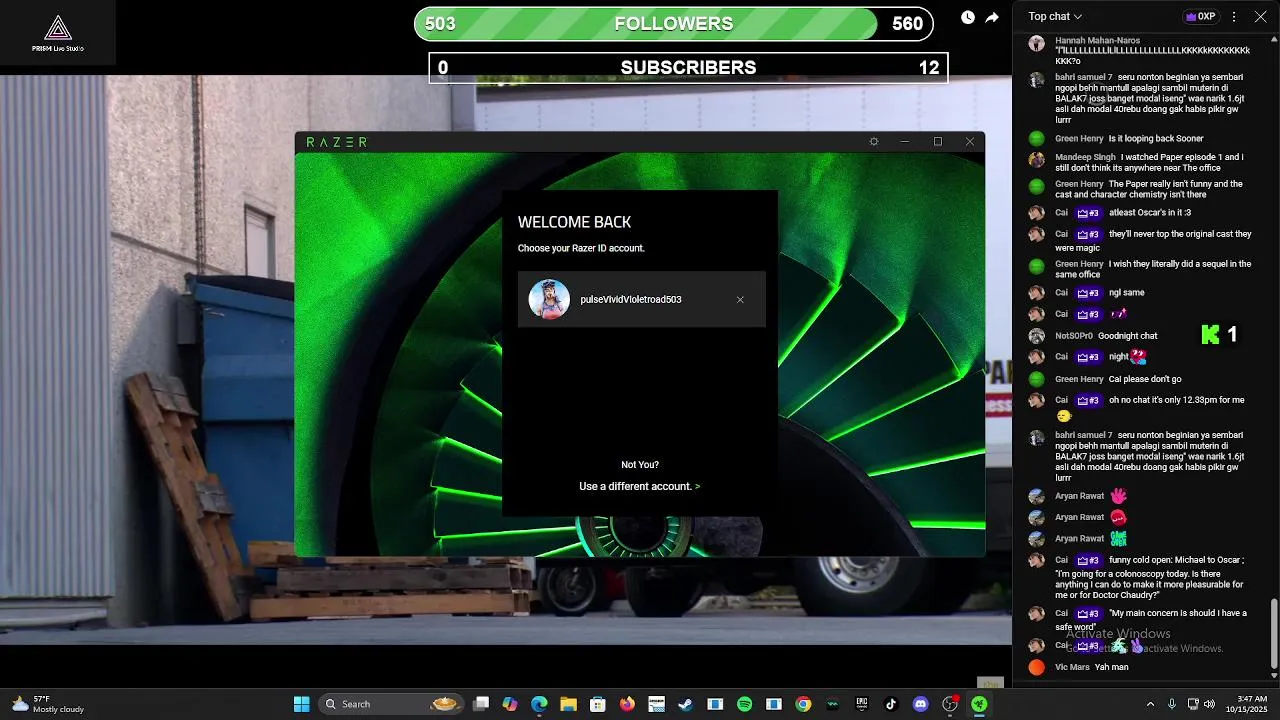
Task: Open Copilot from the taskbar
Action: (x=510, y=704)
